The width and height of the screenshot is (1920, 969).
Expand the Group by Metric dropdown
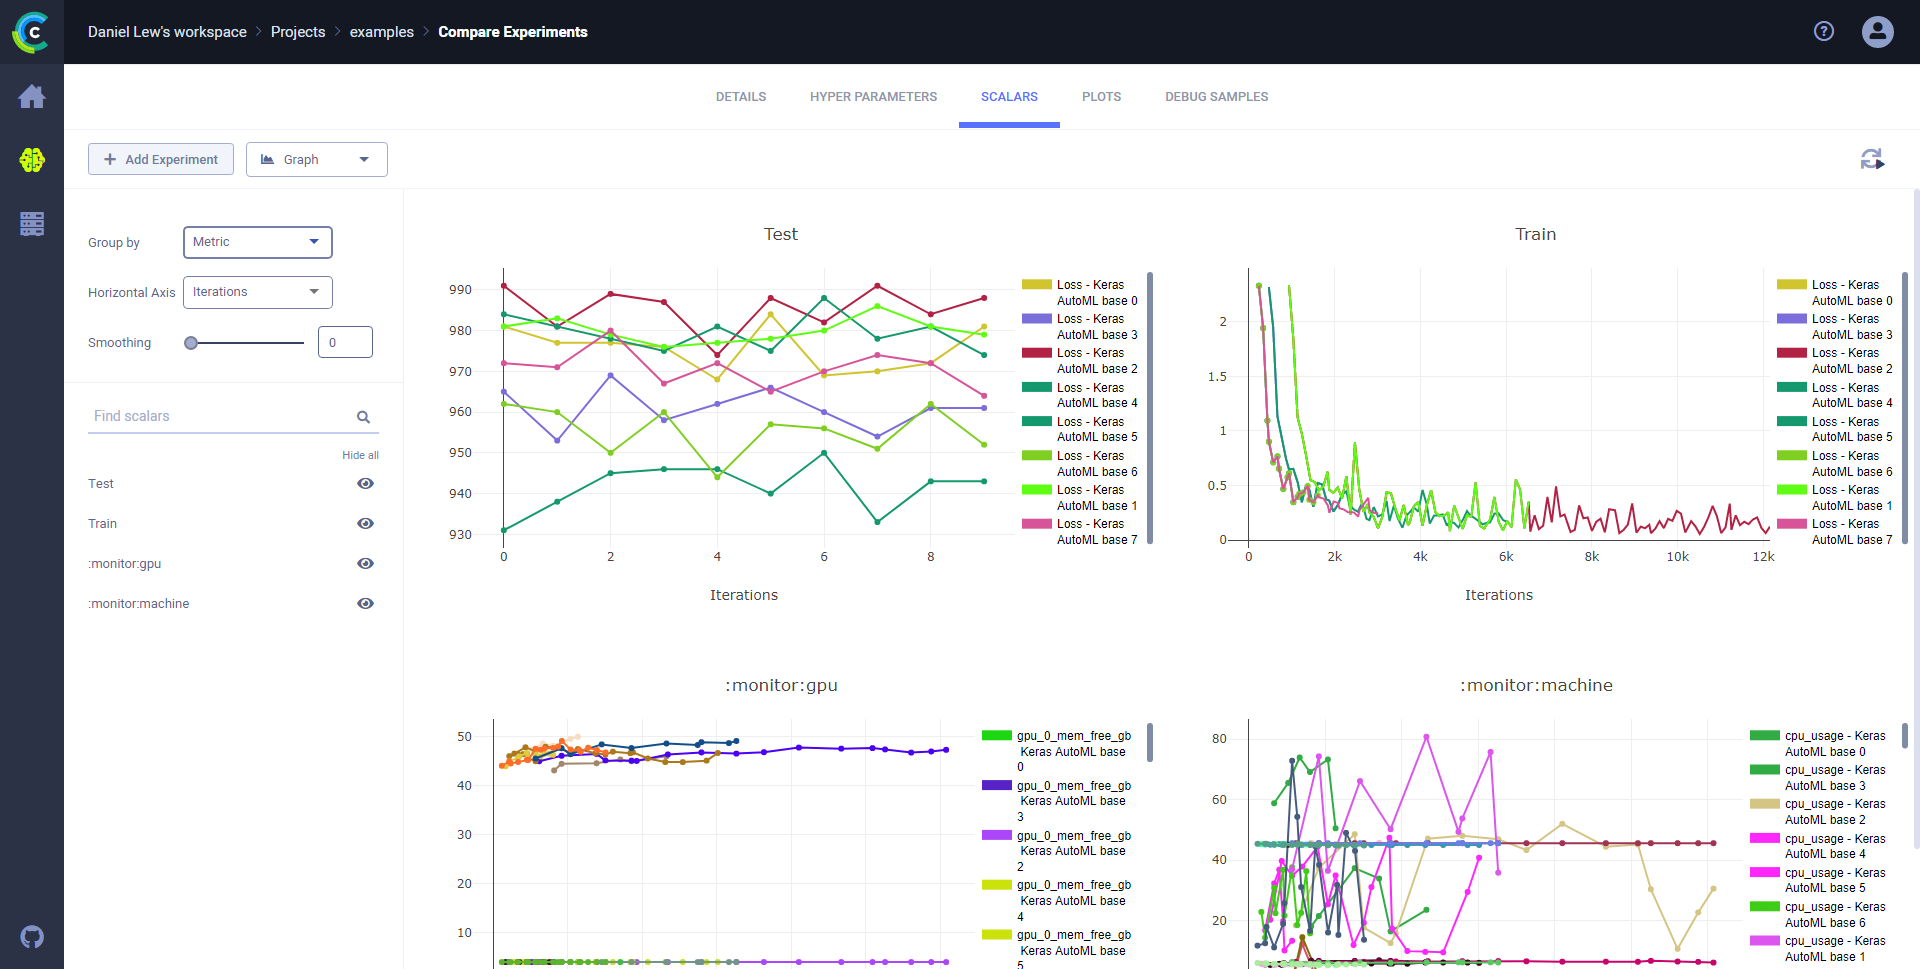(257, 242)
